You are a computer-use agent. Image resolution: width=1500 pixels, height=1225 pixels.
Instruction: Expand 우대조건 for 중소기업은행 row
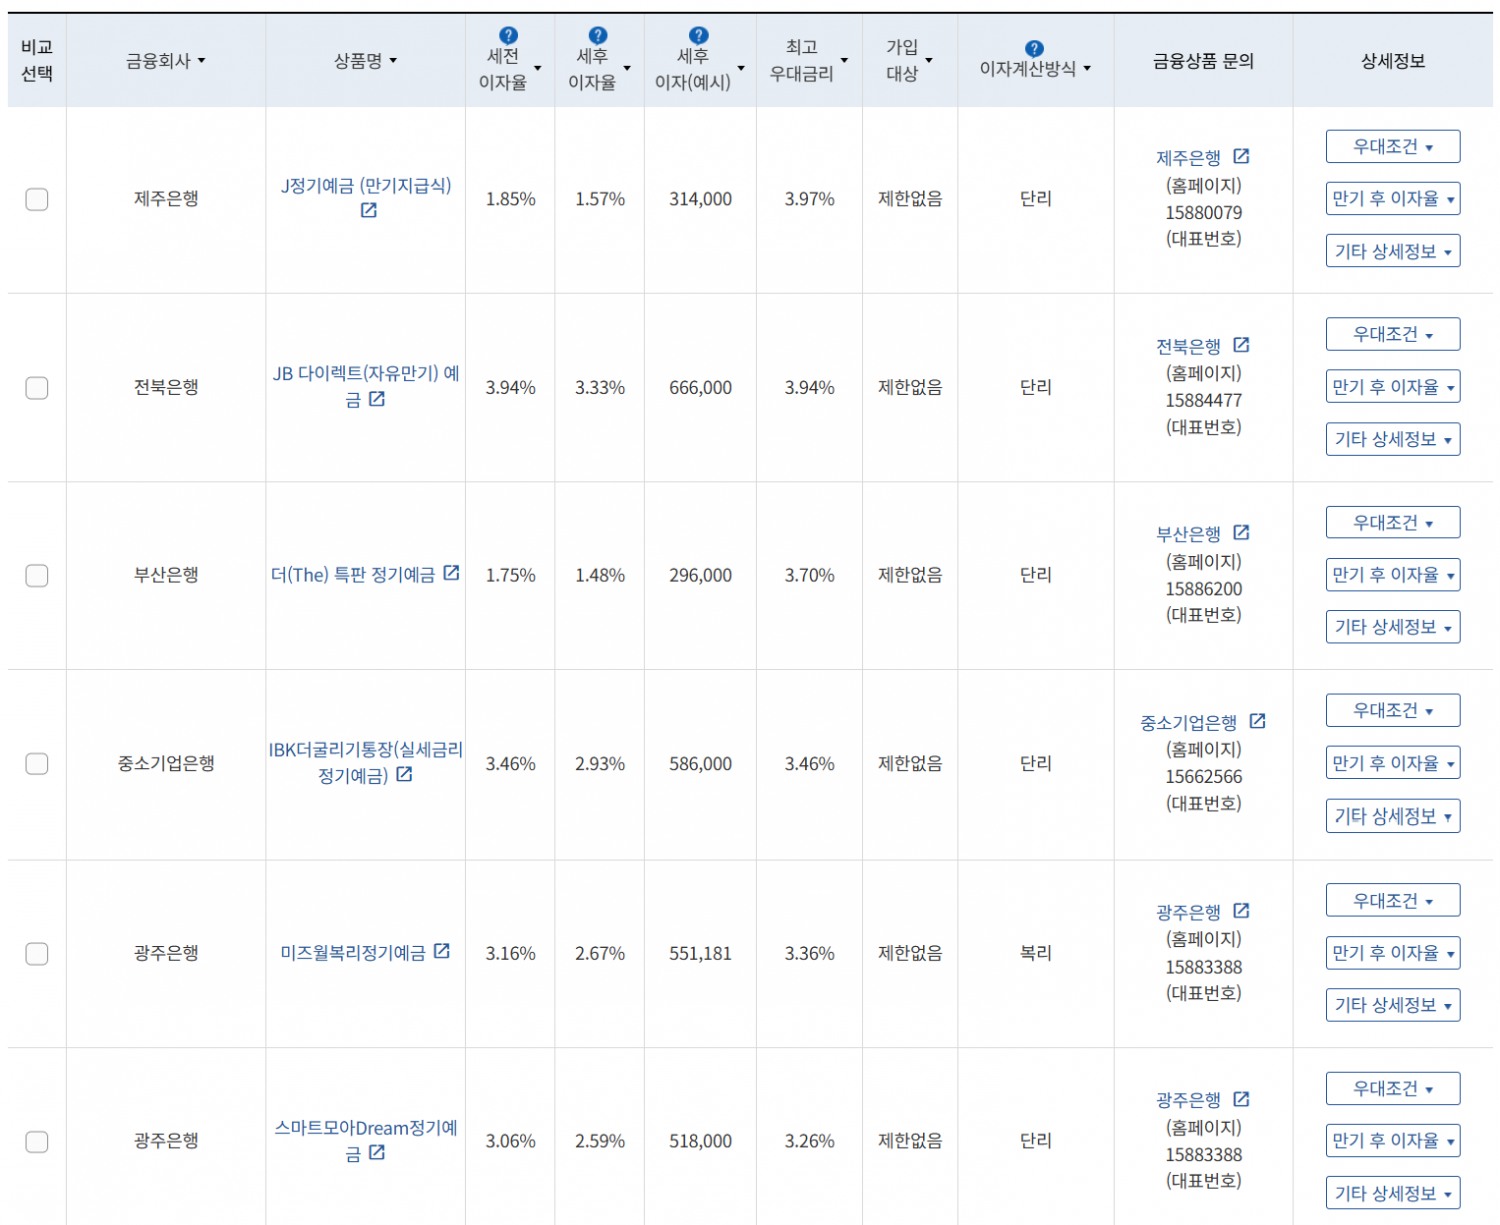click(1392, 711)
